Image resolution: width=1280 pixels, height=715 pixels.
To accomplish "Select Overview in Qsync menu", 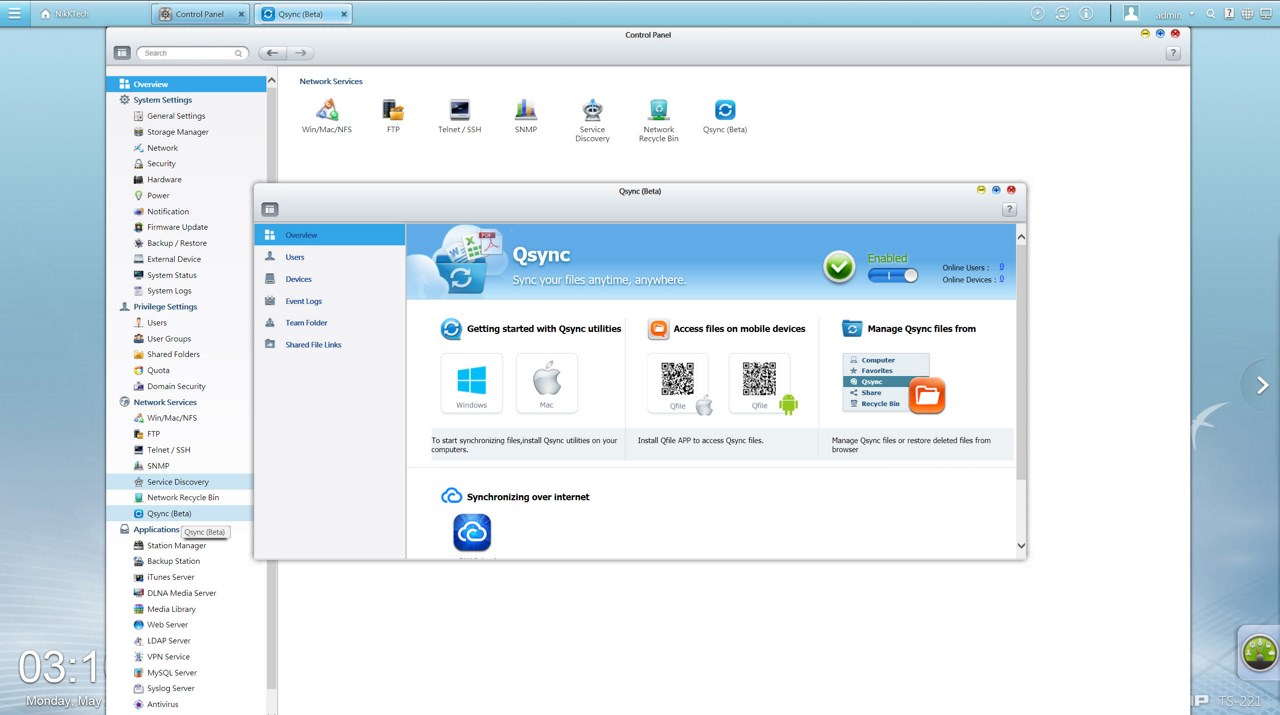I will (x=330, y=235).
